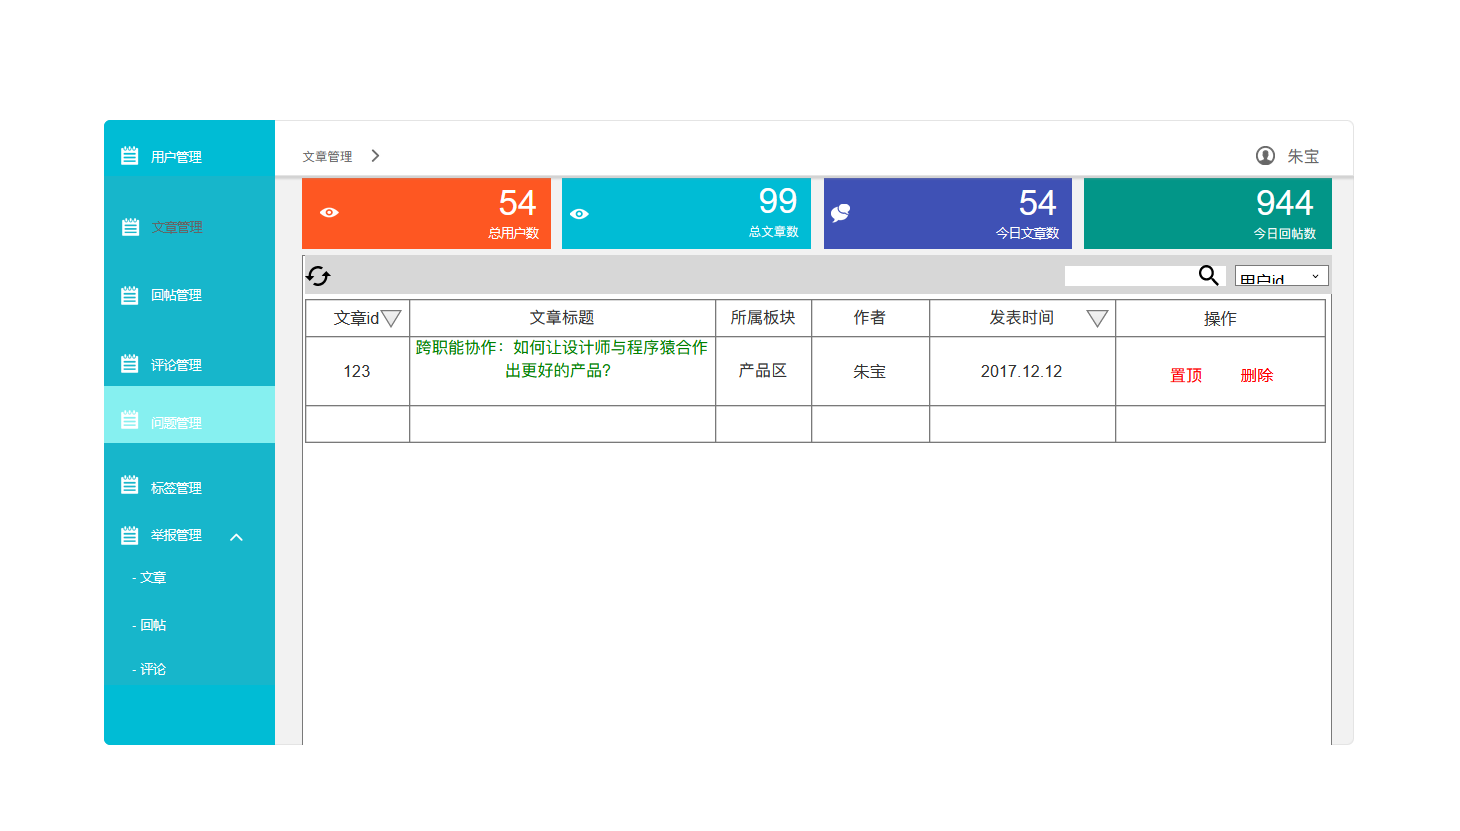Viewport: 1460px width, 831px height.
Task: Click the 作者 column header
Action: (870, 318)
